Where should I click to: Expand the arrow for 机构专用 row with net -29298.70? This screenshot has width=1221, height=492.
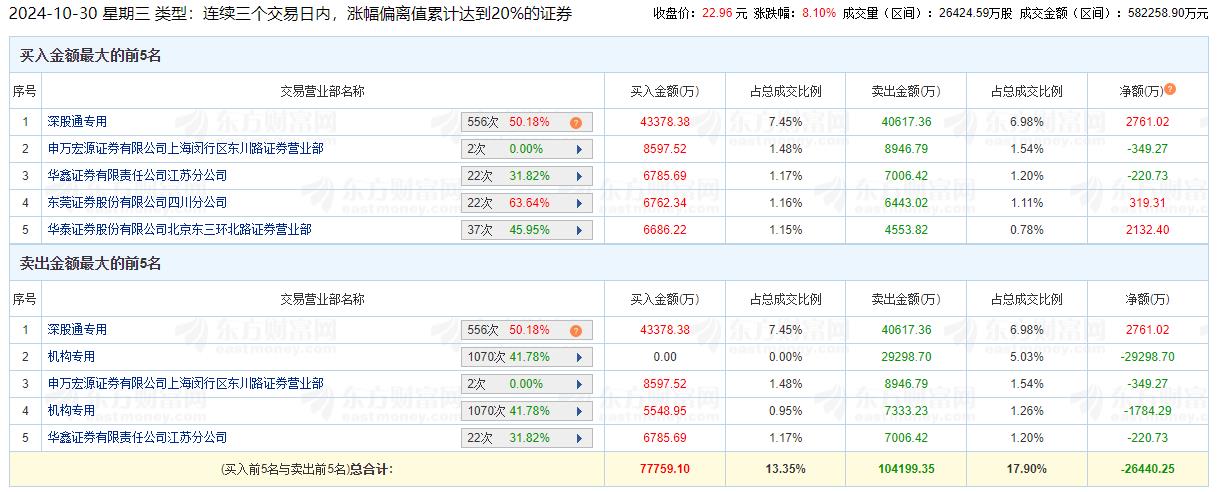tap(579, 357)
